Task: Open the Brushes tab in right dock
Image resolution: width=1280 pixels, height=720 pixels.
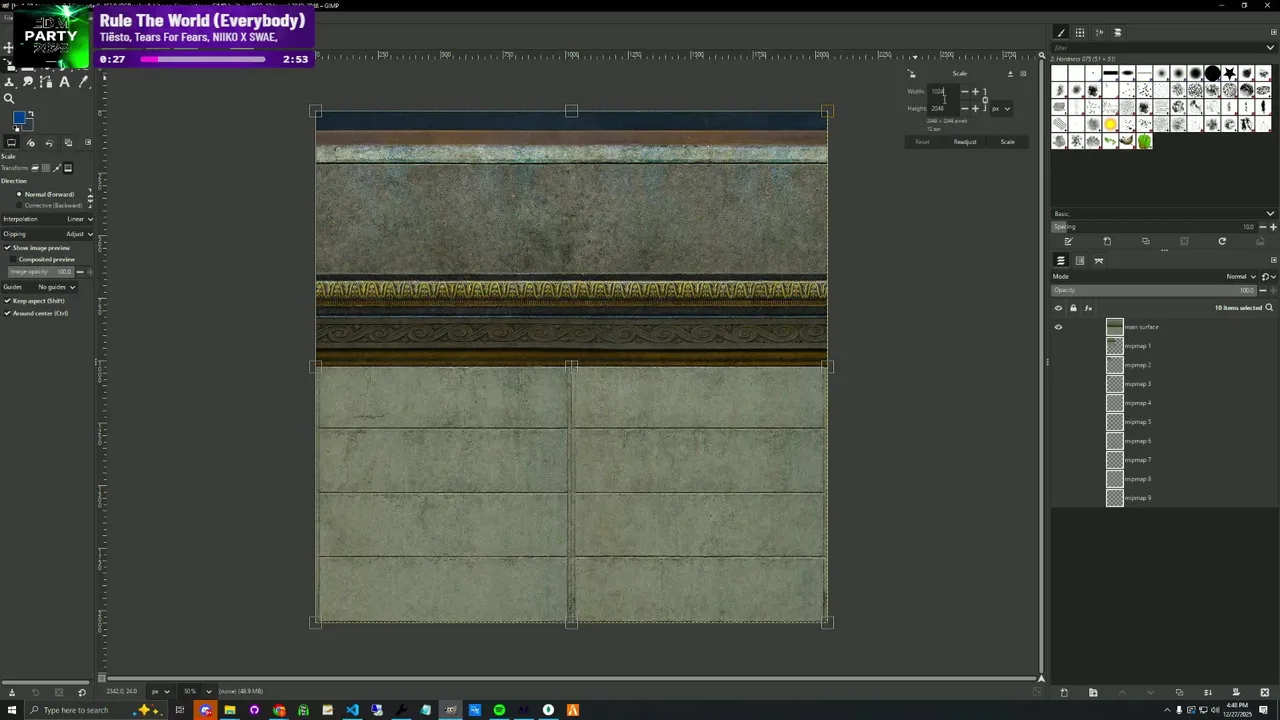Action: point(1061,33)
